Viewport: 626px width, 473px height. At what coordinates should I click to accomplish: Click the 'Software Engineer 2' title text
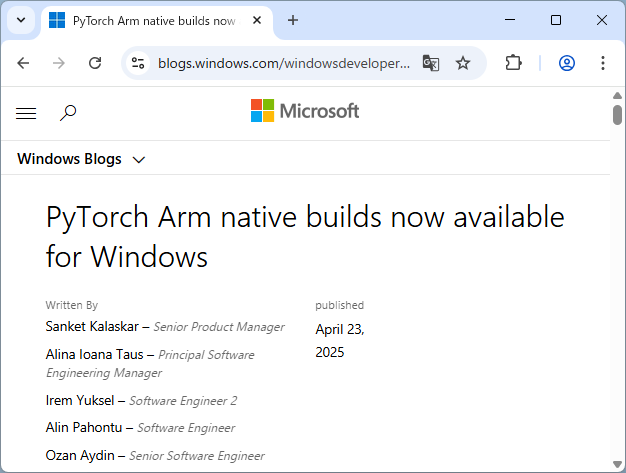[183, 401]
